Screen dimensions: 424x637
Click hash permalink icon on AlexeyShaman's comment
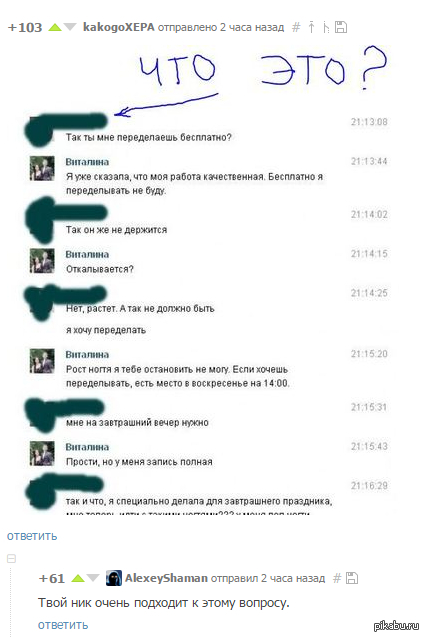pyautogui.click(x=337, y=578)
